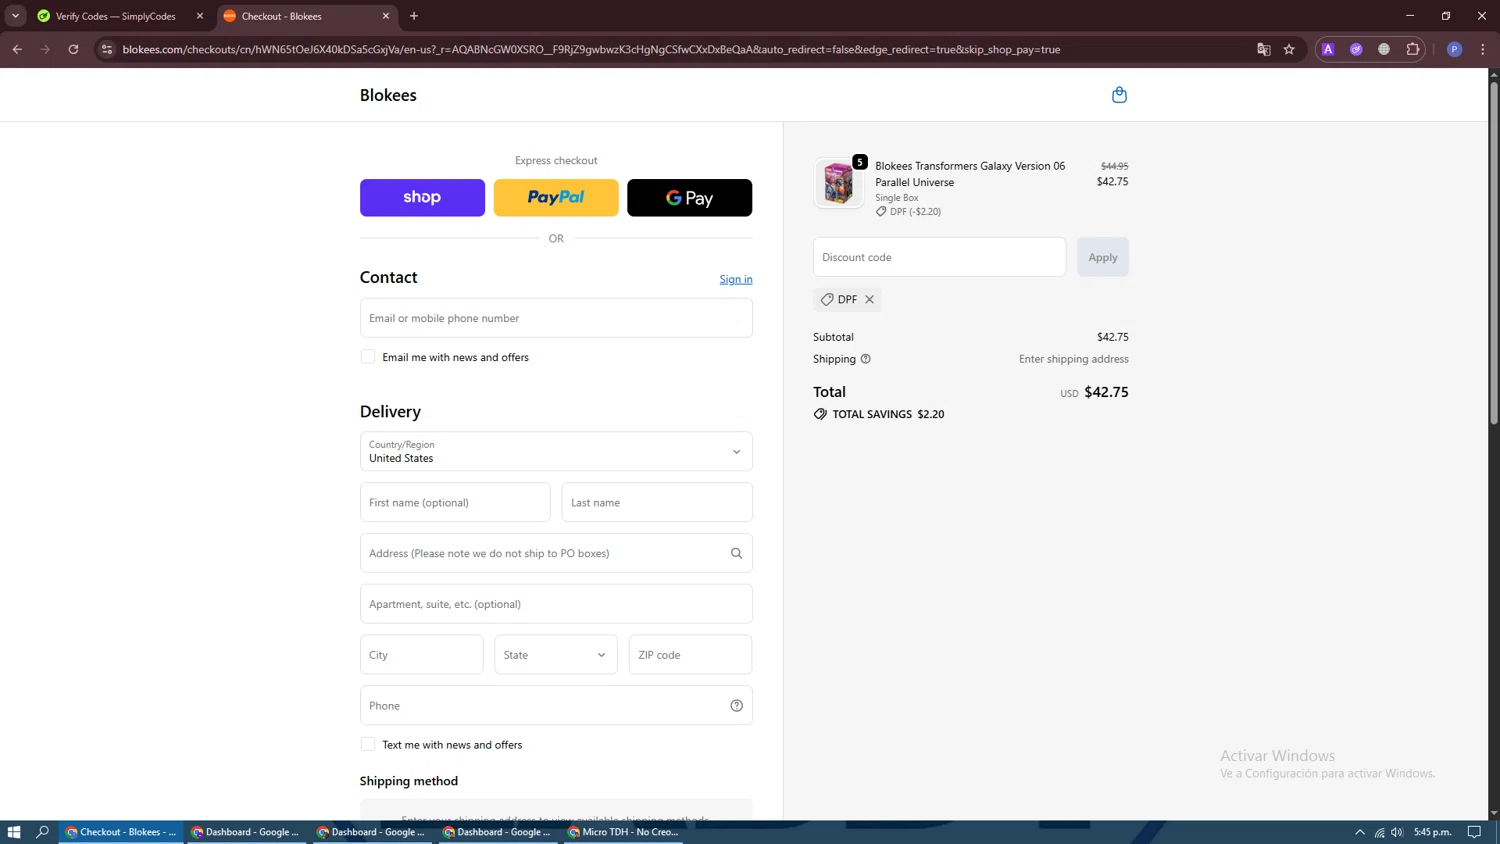Bookmark this page with the star icon
The height and width of the screenshot is (844, 1500).
[1289, 49]
